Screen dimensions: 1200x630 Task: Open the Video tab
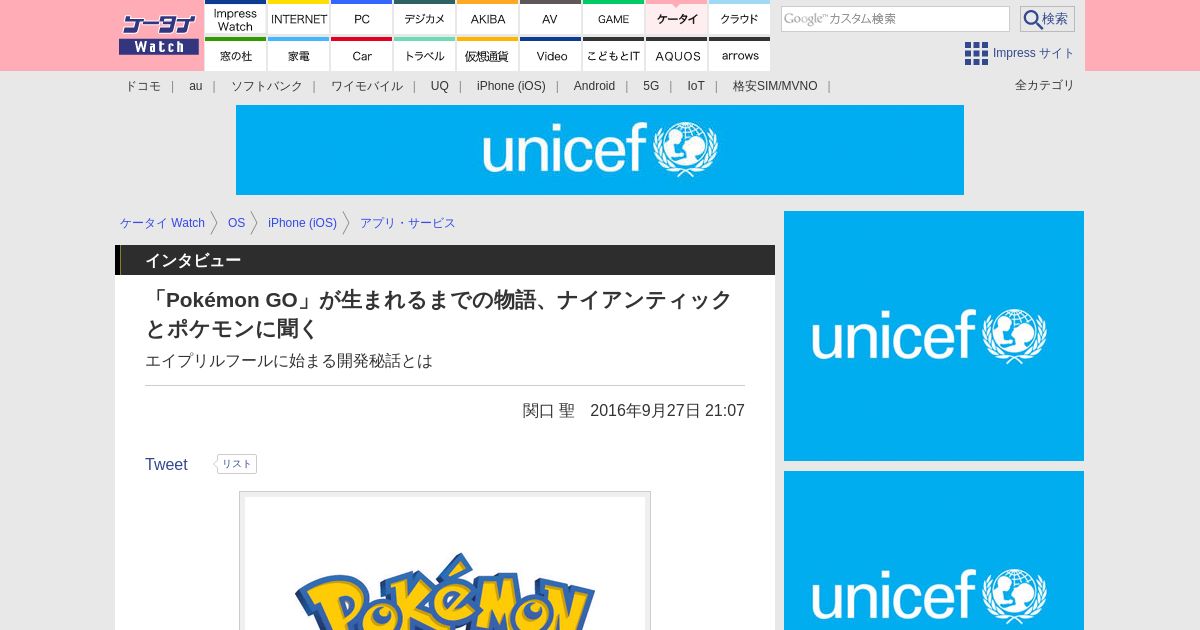pyautogui.click(x=551, y=55)
